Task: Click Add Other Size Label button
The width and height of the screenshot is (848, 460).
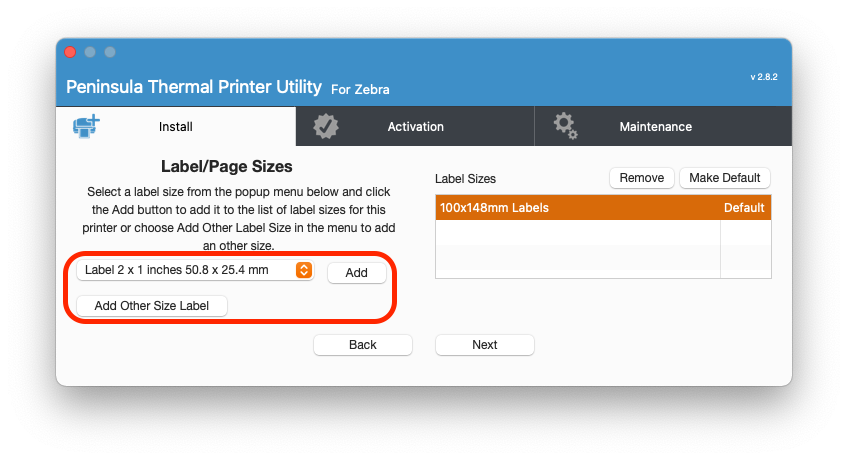Action: [151, 305]
